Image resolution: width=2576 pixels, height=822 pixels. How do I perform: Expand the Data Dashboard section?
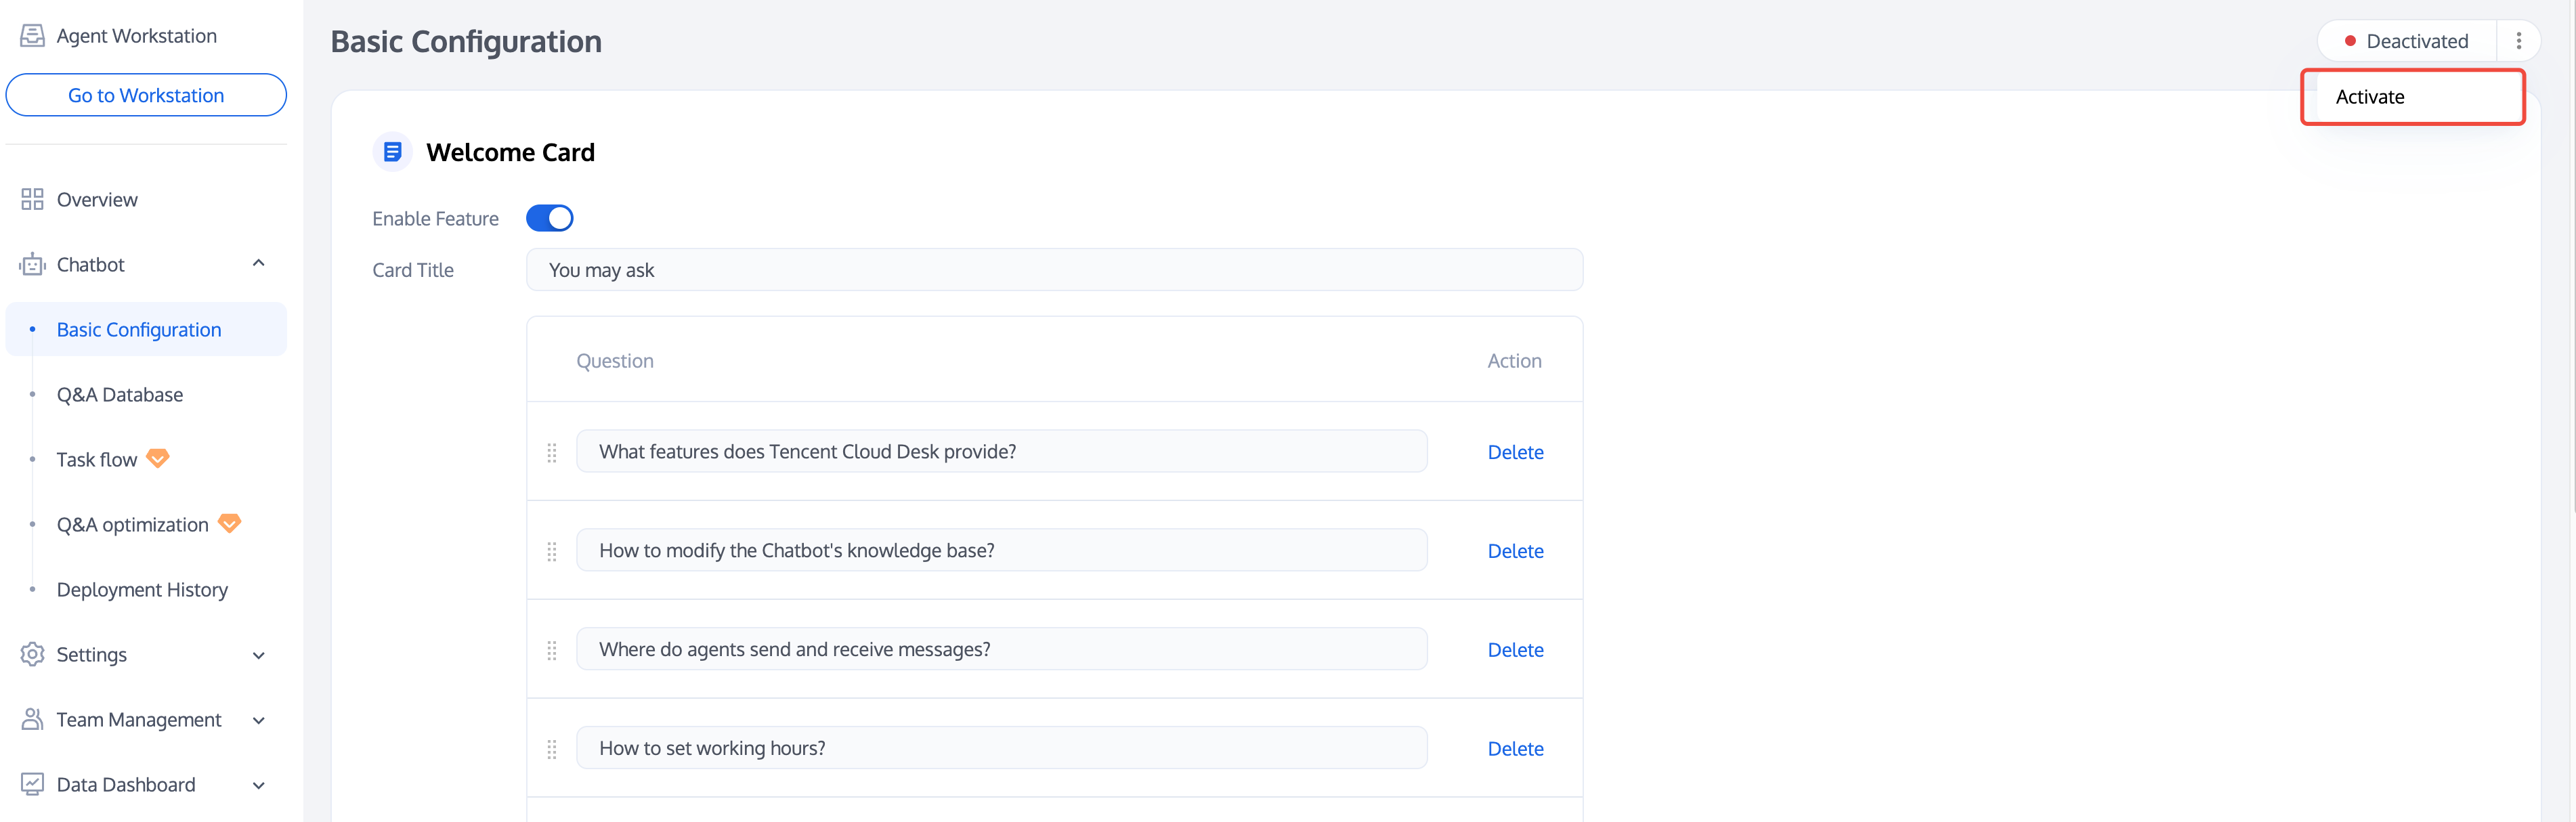[258, 785]
